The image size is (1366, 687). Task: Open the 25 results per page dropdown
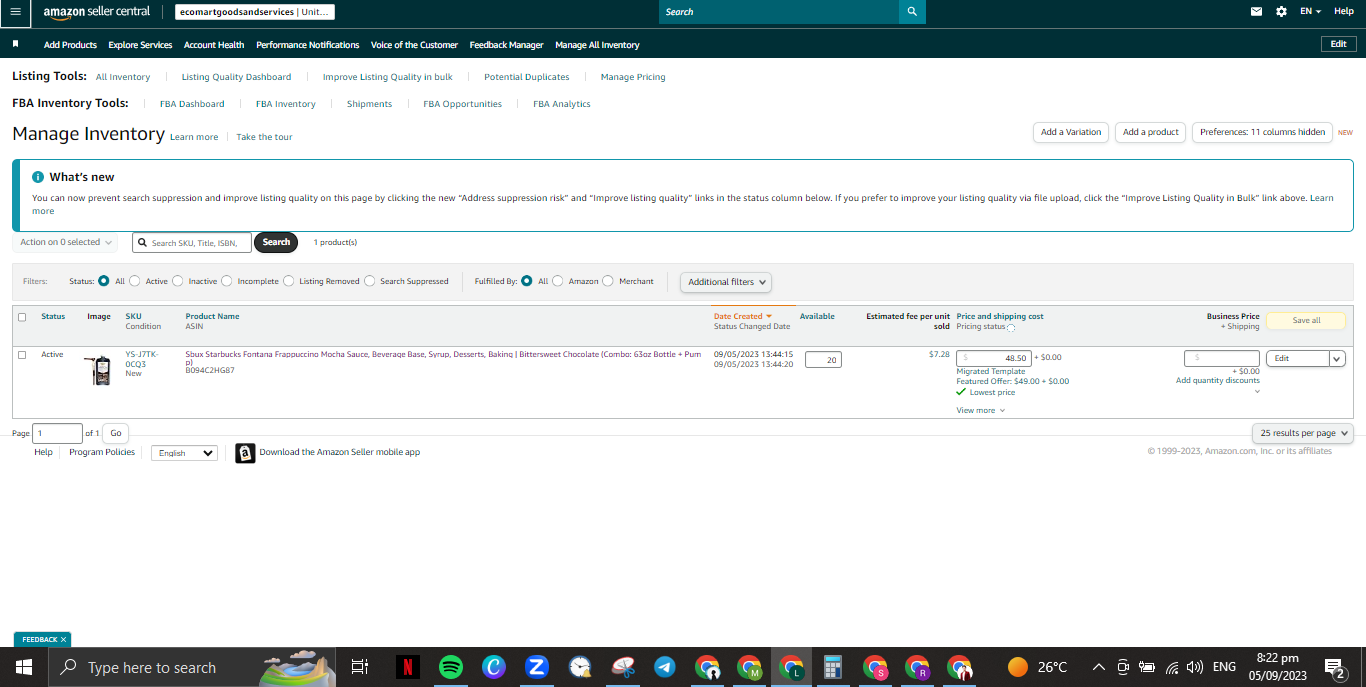click(x=1302, y=433)
